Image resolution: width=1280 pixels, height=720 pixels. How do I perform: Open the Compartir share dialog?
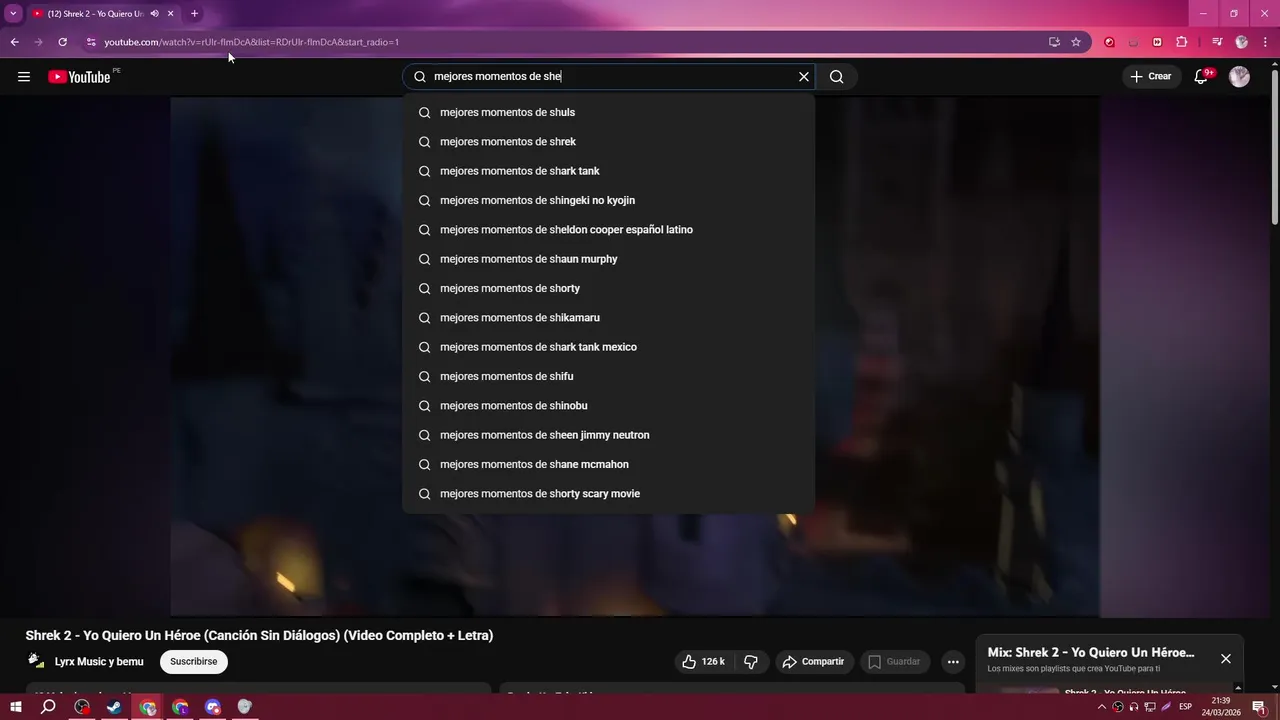point(814,662)
